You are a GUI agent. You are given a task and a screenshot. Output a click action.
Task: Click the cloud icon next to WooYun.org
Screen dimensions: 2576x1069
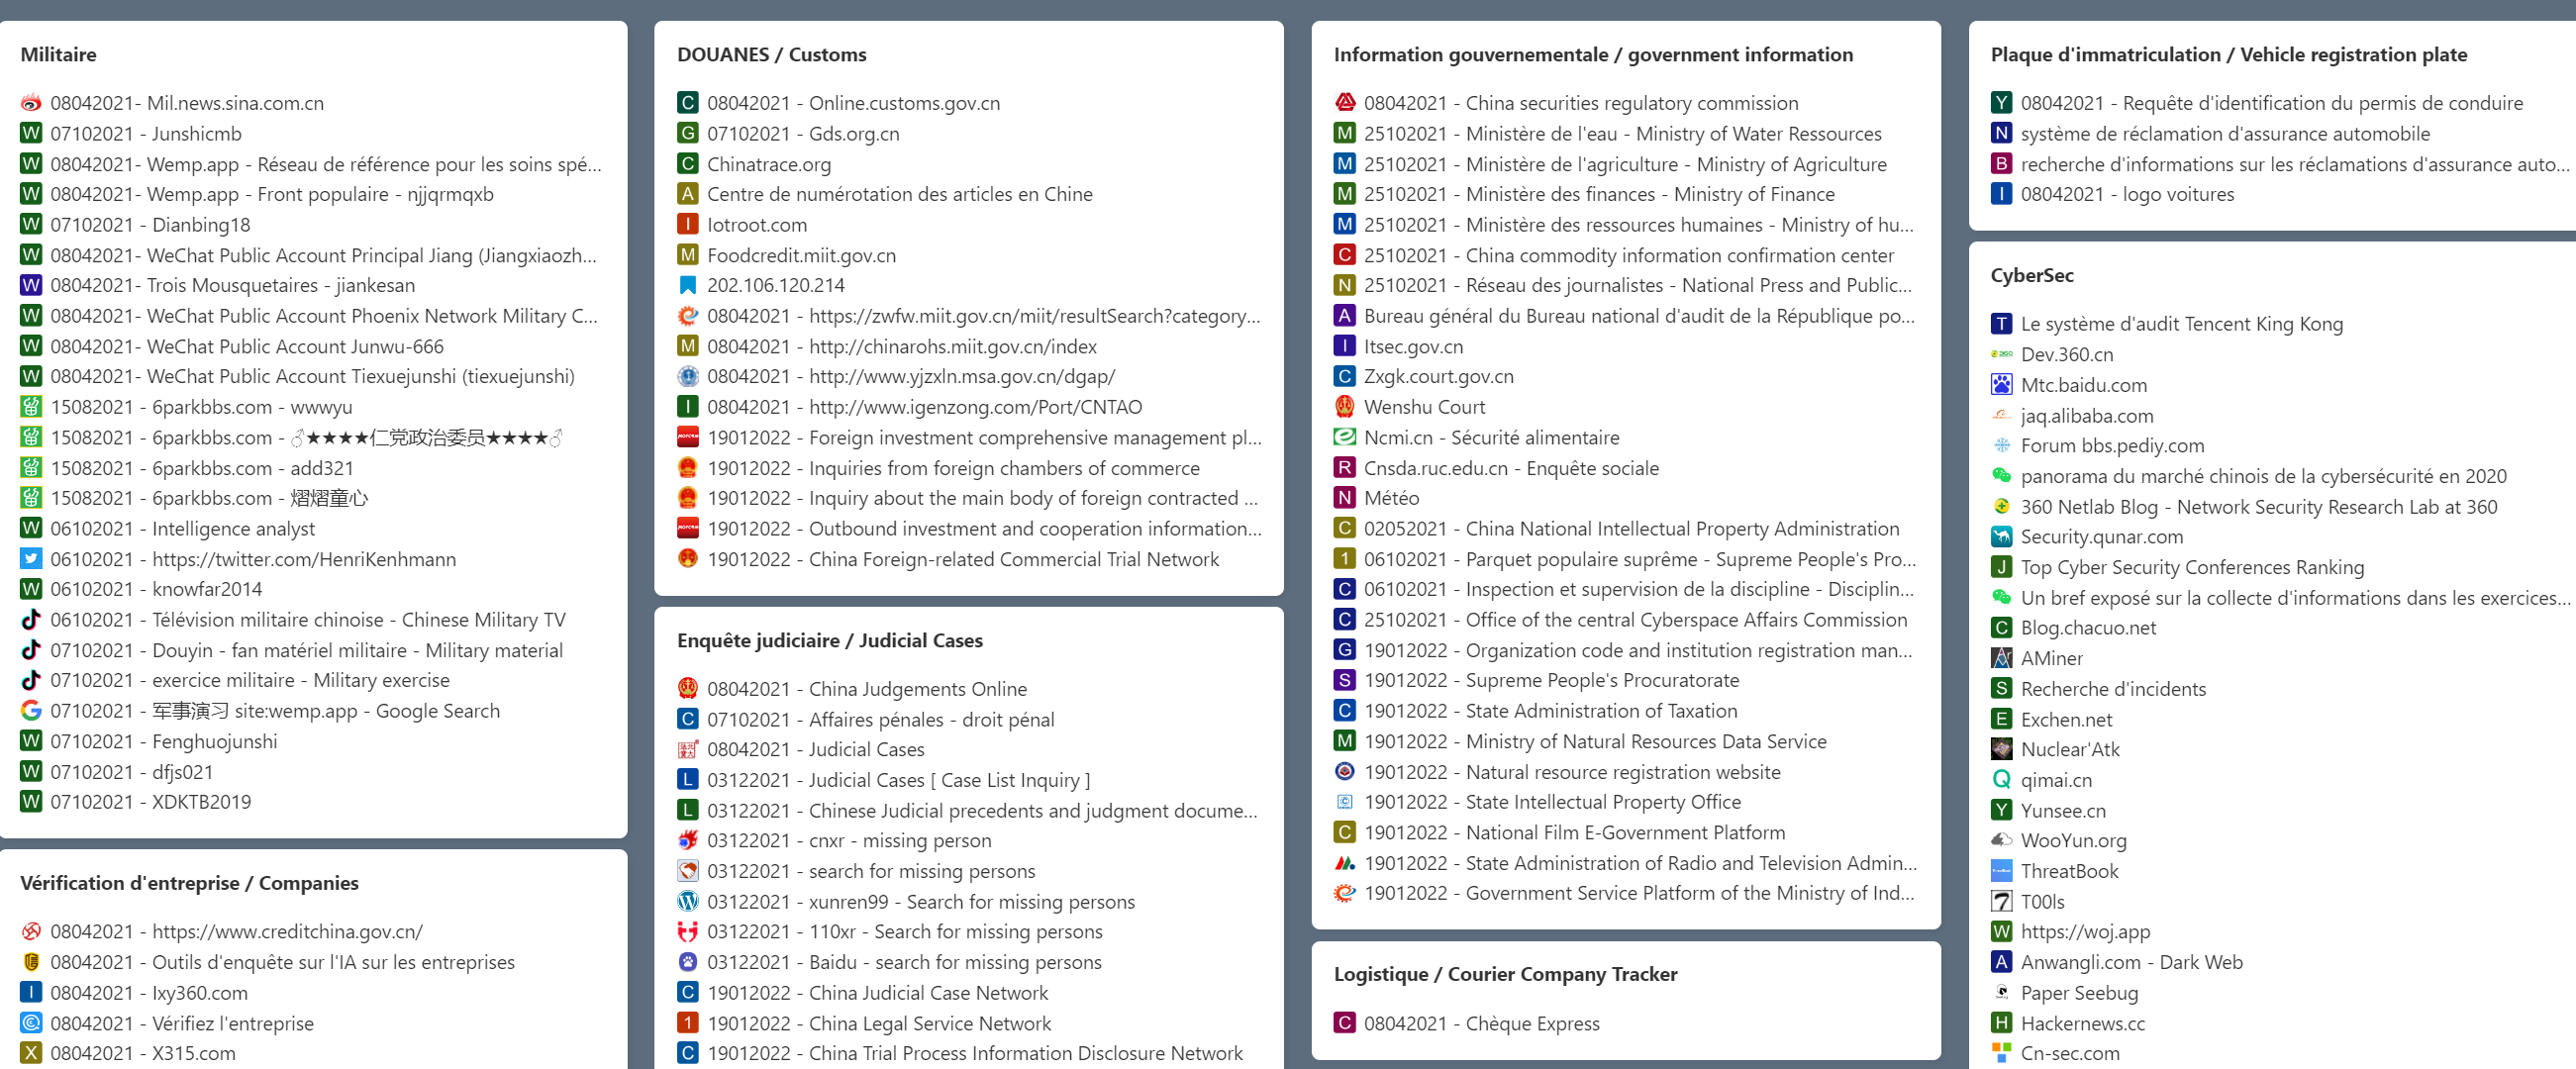click(2001, 841)
